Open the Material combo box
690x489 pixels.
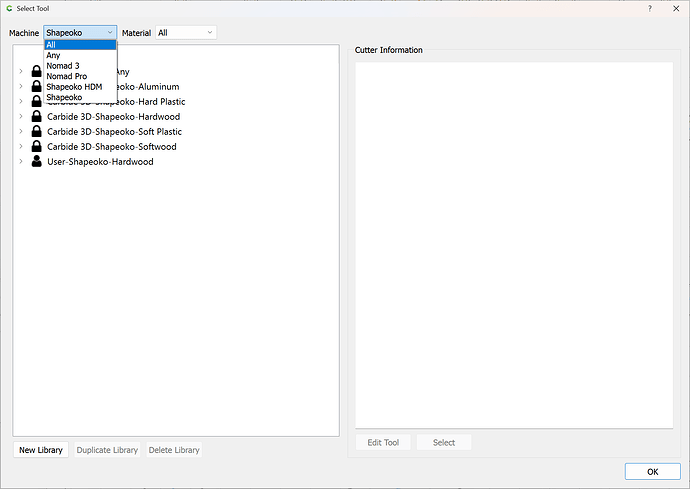pyautogui.click(x=186, y=33)
